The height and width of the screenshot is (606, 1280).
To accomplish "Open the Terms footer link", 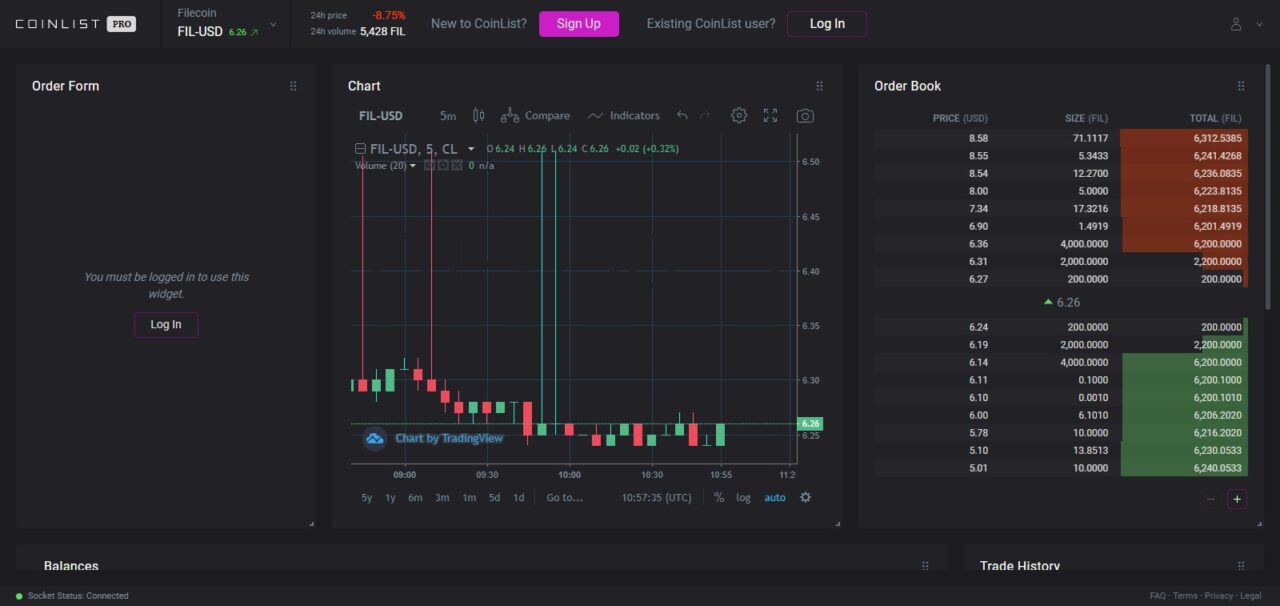I will coord(1185,596).
